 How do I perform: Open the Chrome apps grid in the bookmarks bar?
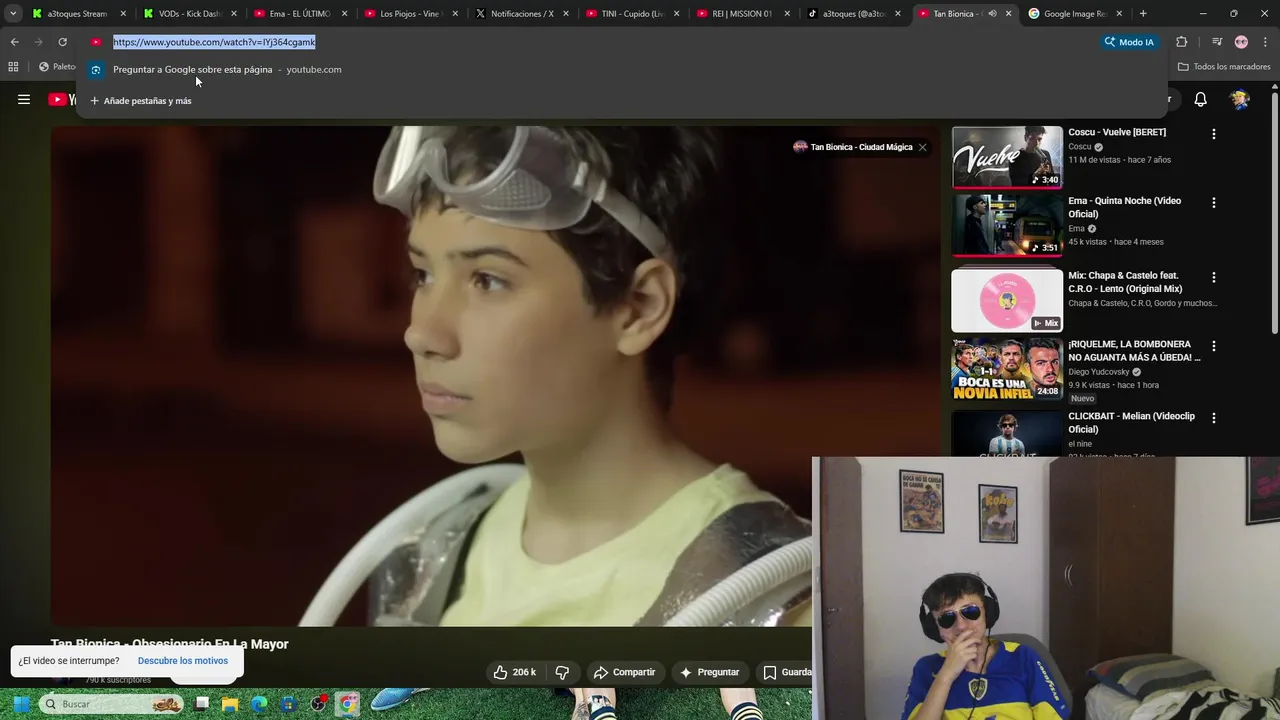(13, 67)
